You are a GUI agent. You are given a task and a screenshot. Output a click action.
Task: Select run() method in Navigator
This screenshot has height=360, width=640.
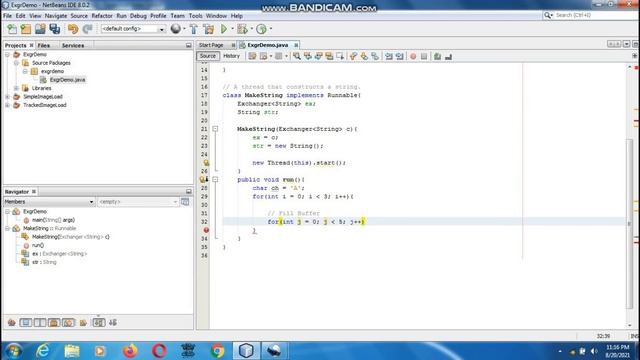click(x=38, y=245)
